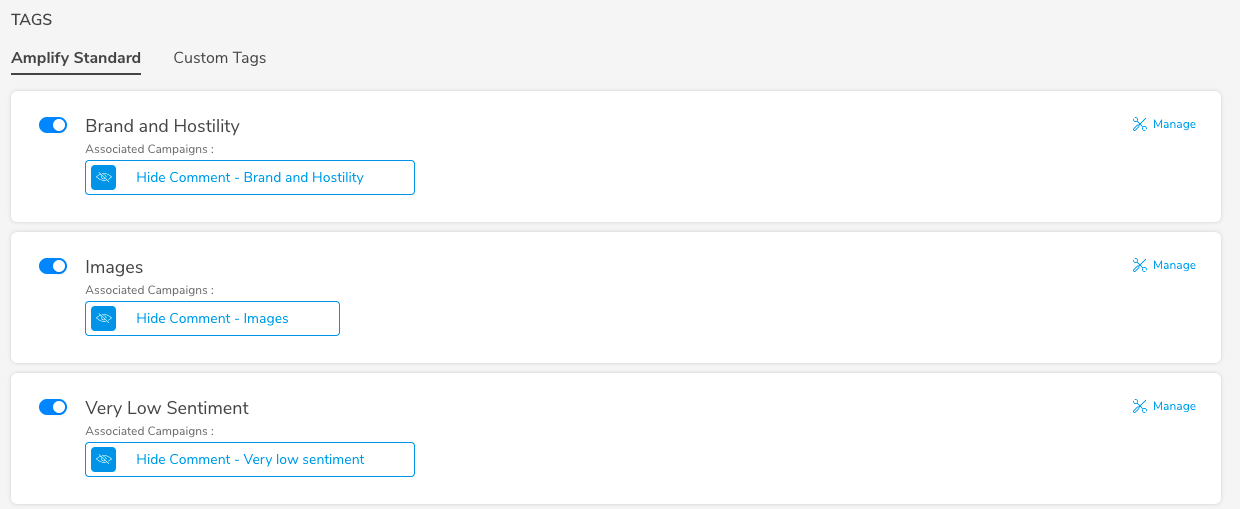Open Manage link for the Images tag

[1174, 265]
